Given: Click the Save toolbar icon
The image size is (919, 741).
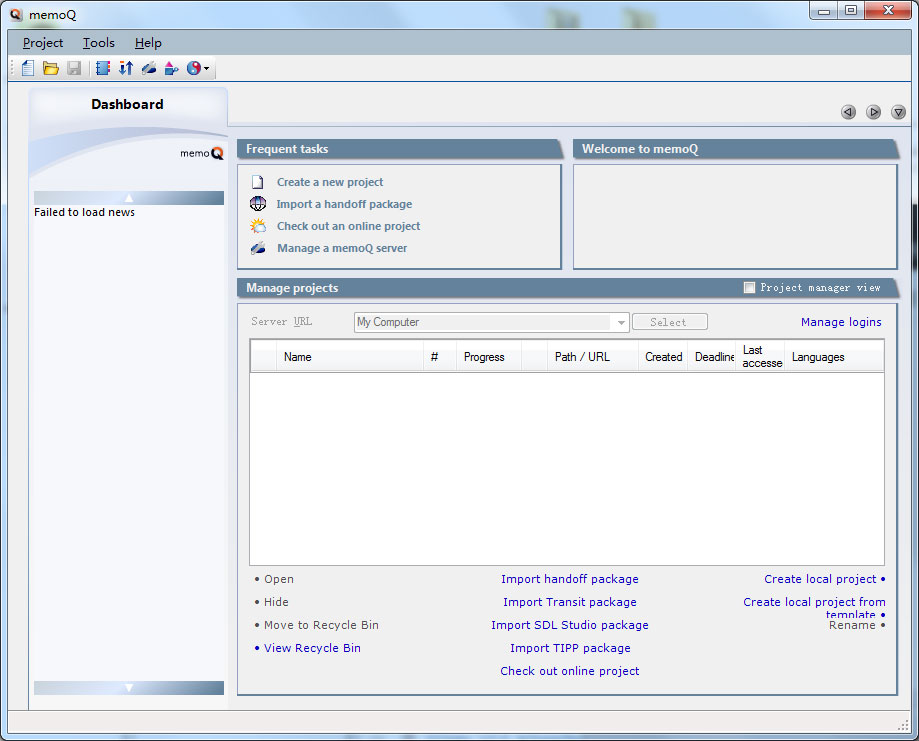Looking at the screenshot, I should pyautogui.click(x=74, y=67).
